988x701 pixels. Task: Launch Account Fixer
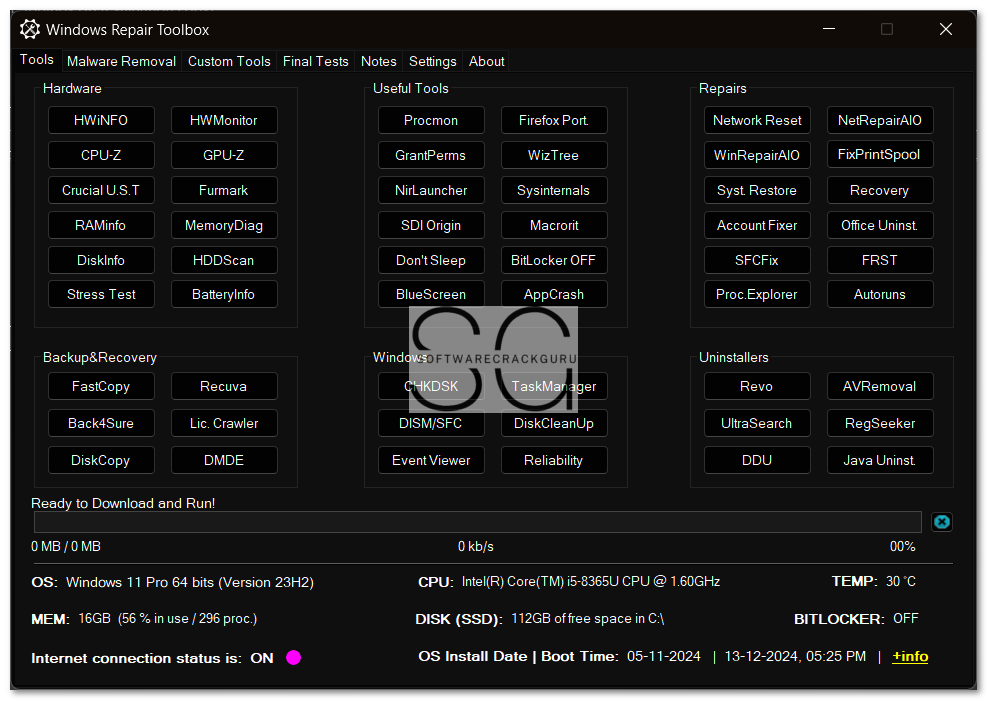tap(757, 225)
